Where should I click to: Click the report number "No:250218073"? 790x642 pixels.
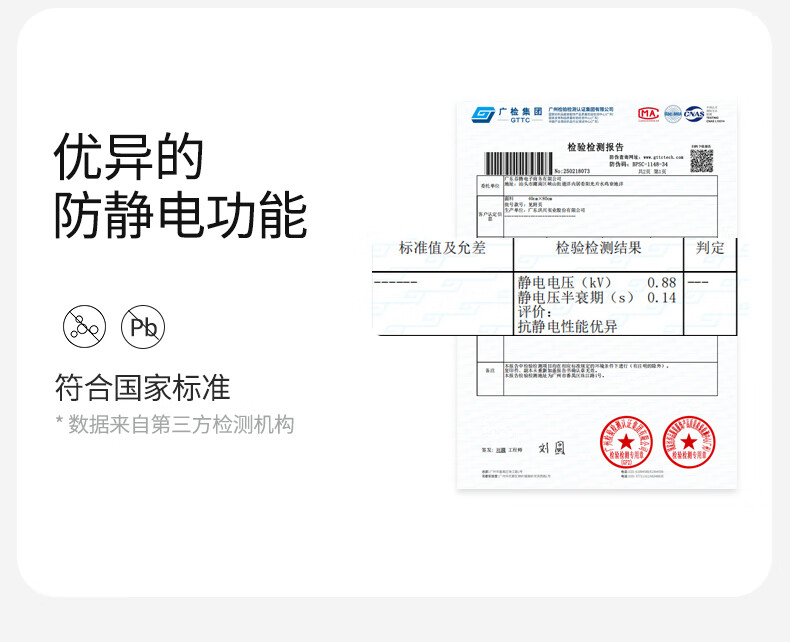[572, 171]
